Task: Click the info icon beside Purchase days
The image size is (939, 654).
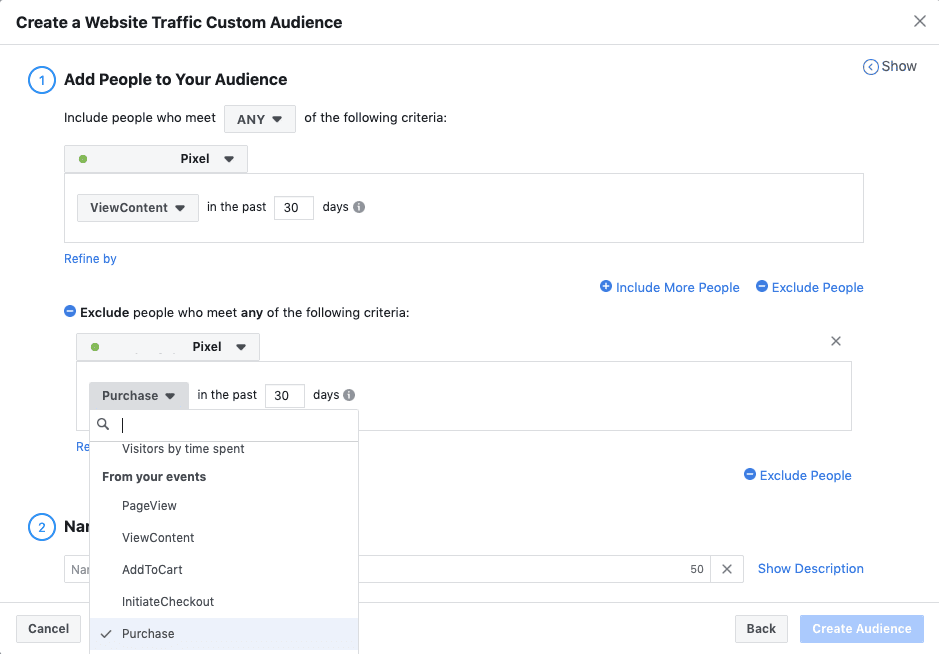Action: 349,396
